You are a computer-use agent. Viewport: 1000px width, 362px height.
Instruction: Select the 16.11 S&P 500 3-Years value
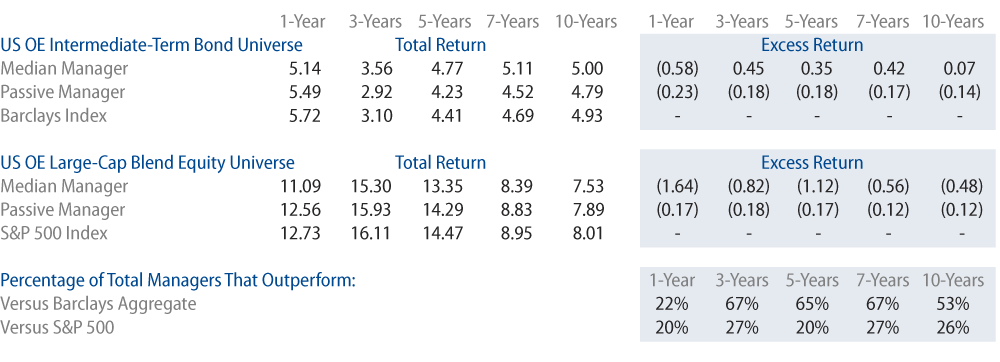tap(371, 233)
